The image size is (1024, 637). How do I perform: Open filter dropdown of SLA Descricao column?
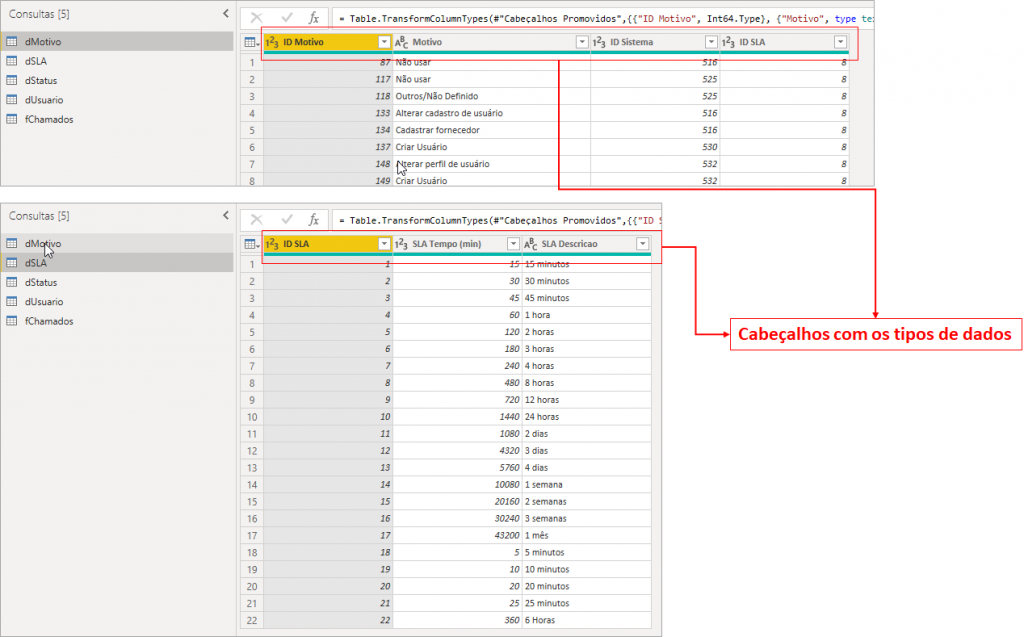pyautogui.click(x=643, y=244)
